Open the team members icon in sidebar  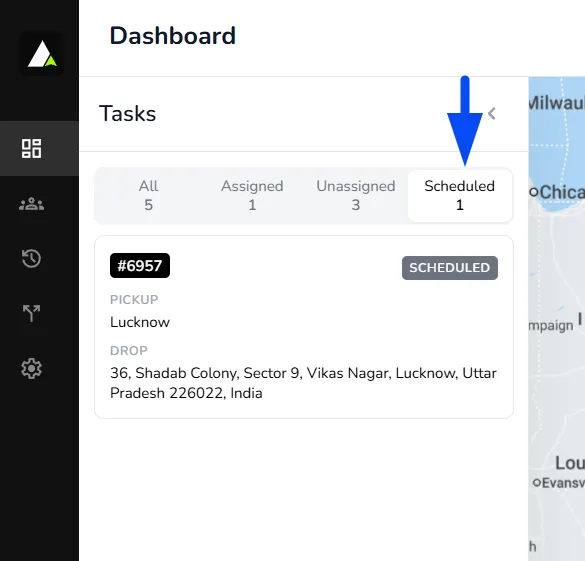31,204
